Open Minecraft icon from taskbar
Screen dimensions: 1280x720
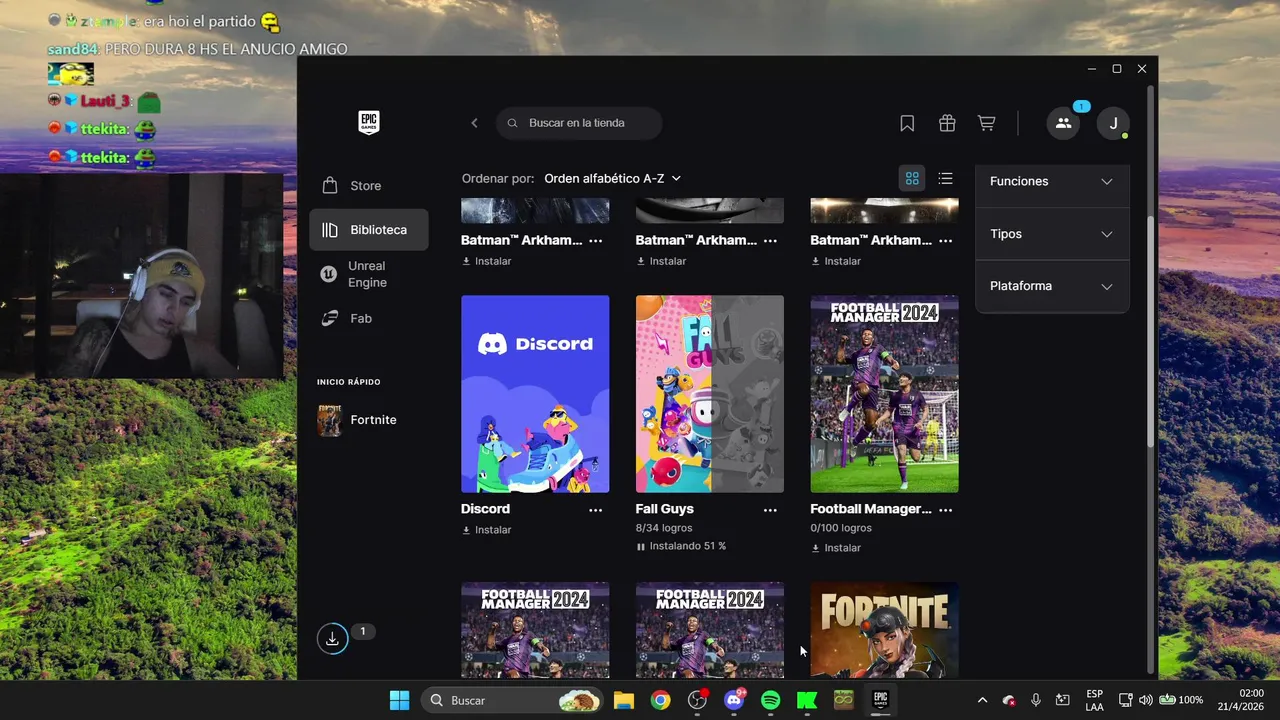pyautogui.click(x=844, y=700)
